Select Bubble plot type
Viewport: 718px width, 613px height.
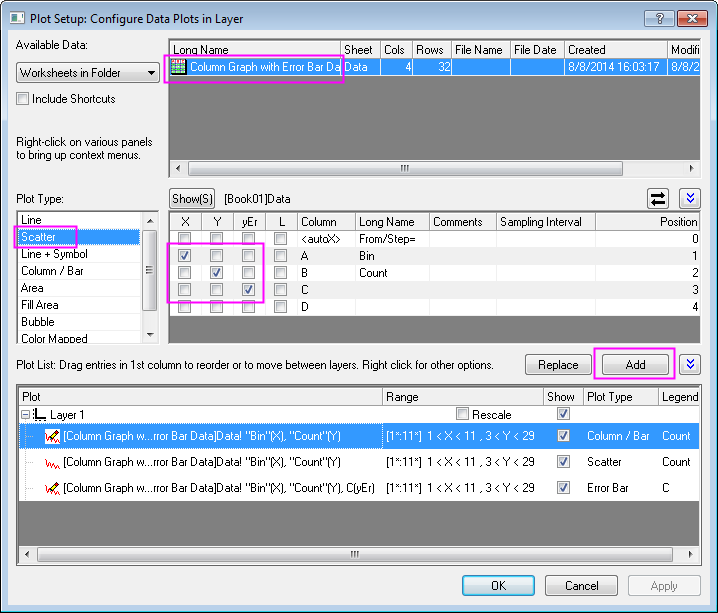click(79, 322)
